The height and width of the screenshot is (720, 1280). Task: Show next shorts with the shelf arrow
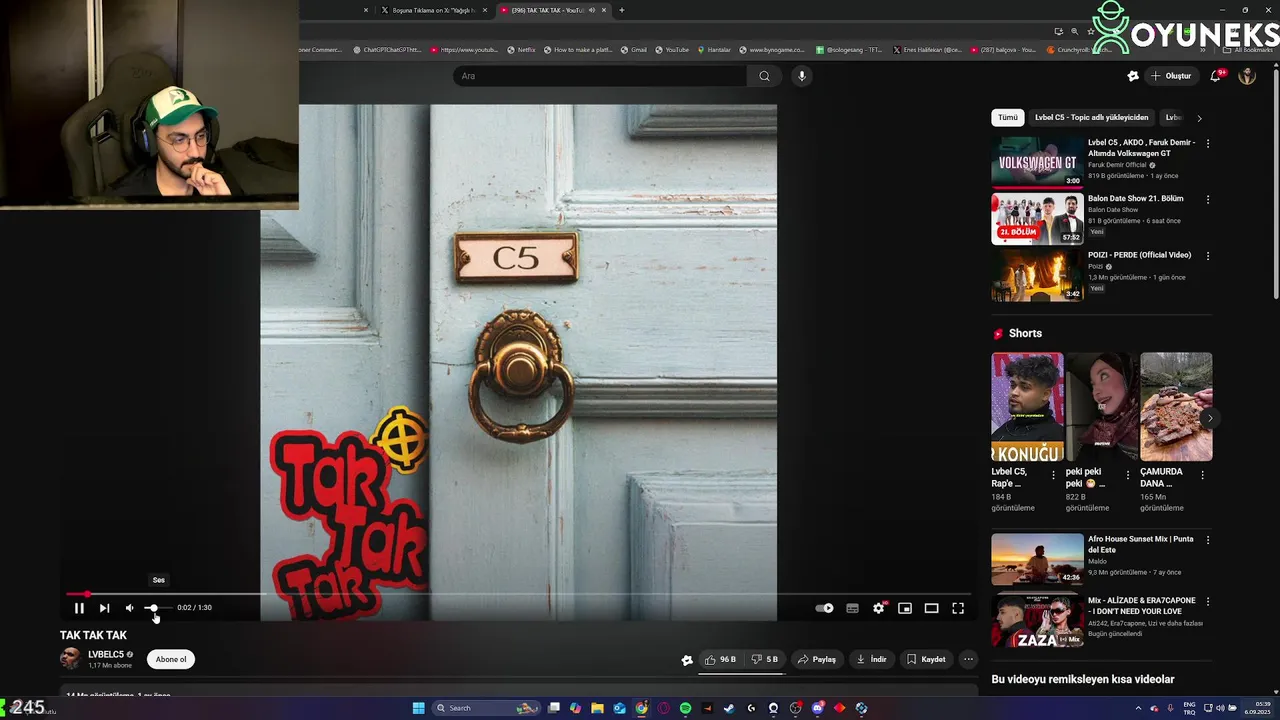coord(1209,418)
